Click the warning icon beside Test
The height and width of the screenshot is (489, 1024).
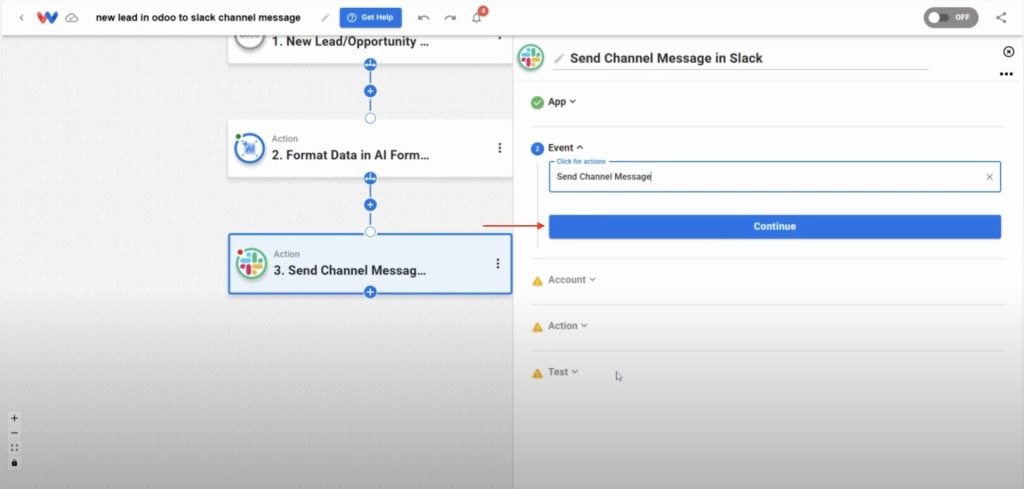tap(537, 373)
